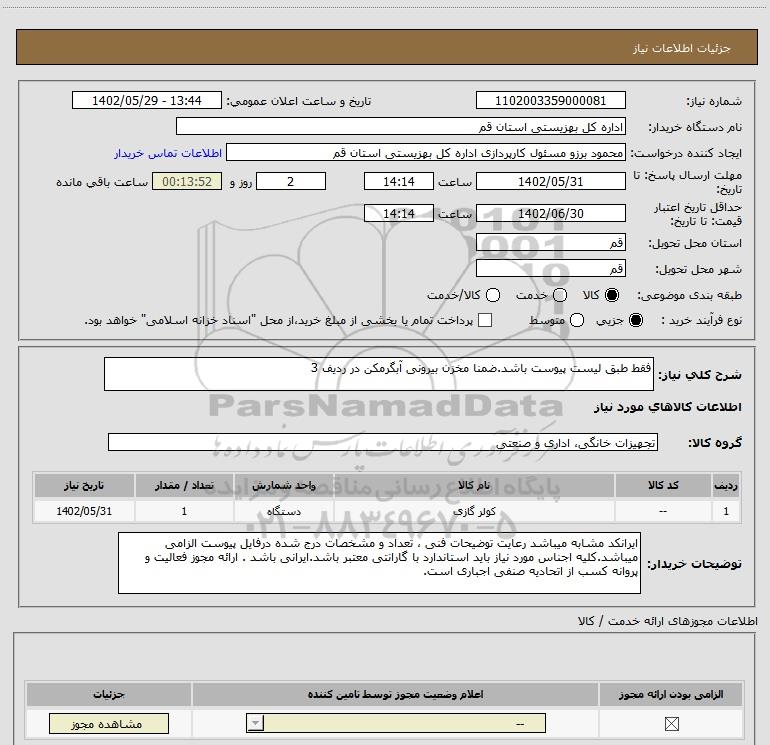Click the need date cell 1402/05/31

[x=84, y=511]
